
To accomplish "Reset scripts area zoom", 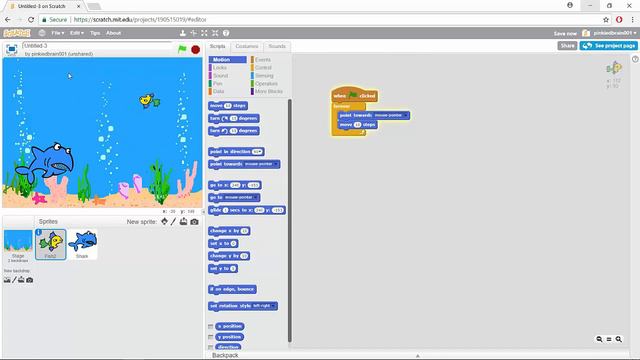I will tap(609, 339).
